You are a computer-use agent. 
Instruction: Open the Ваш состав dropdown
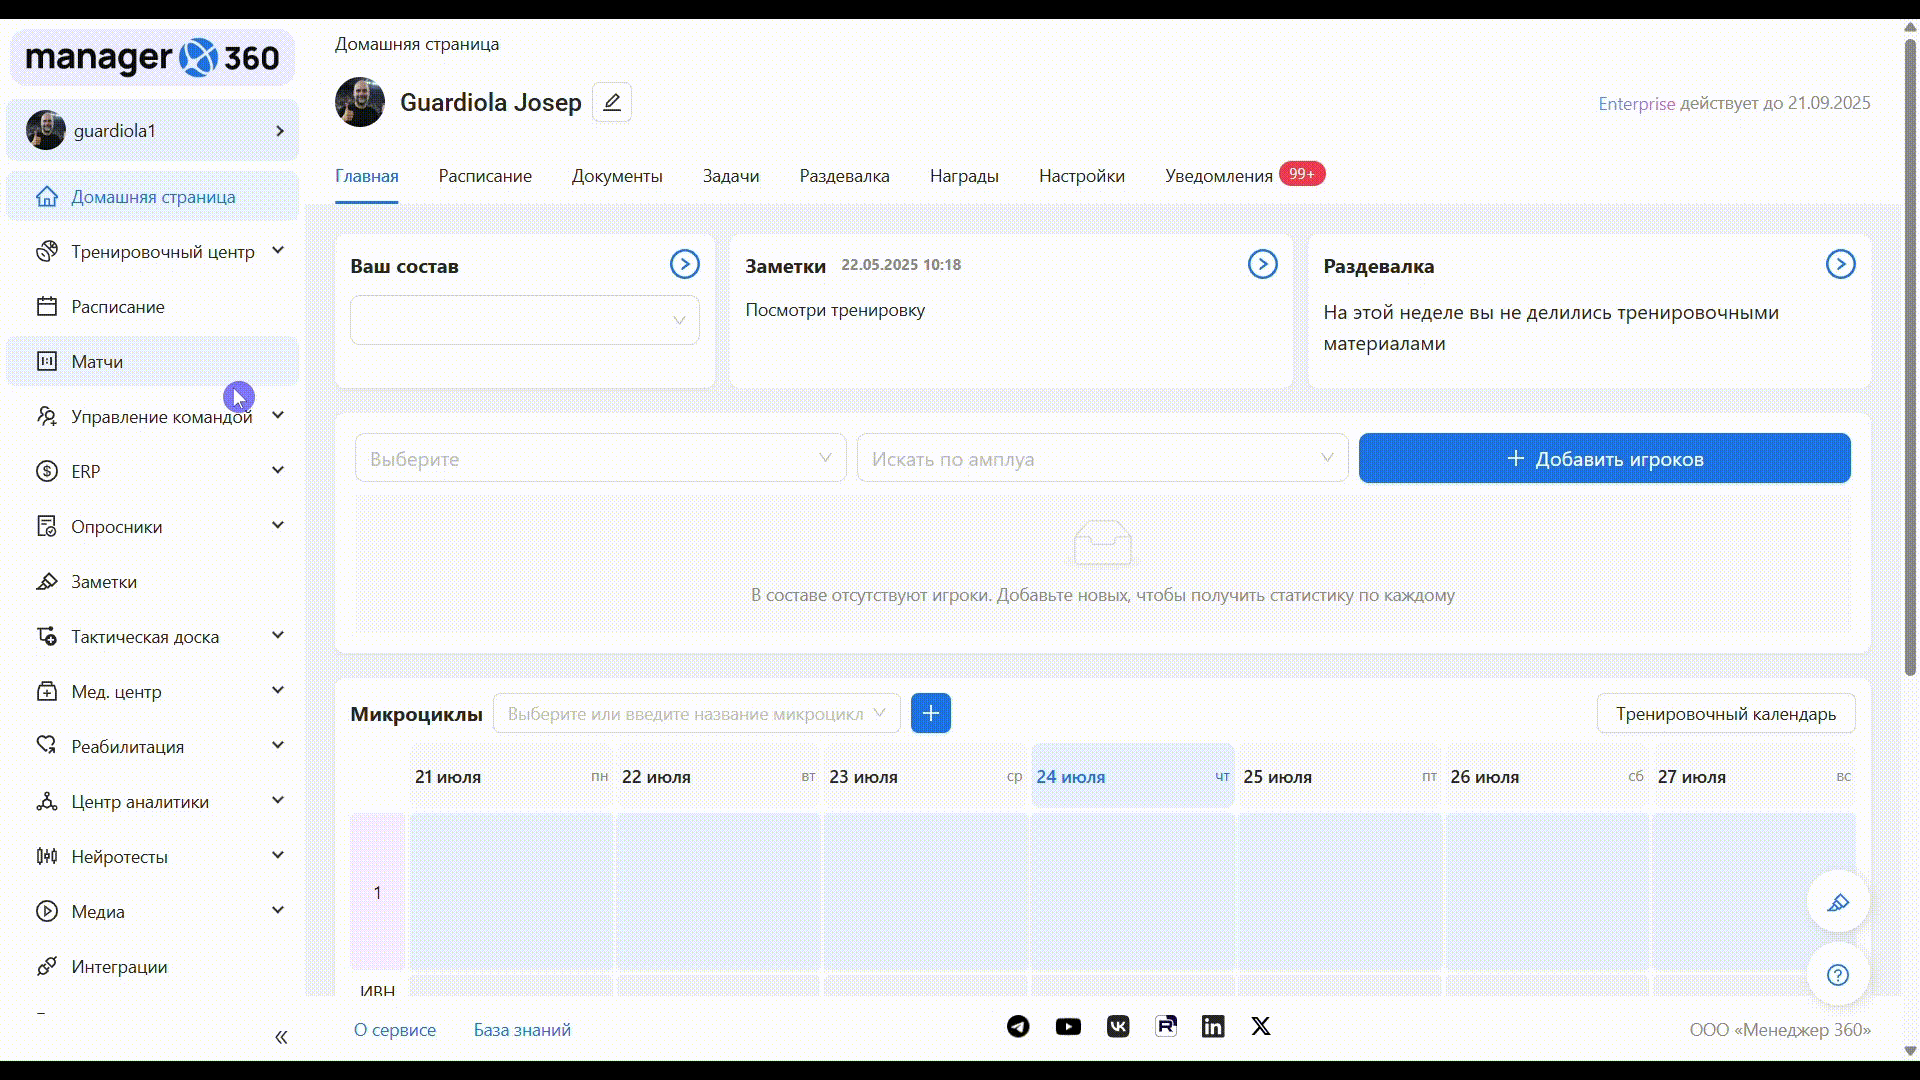click(x=524, y=320)
